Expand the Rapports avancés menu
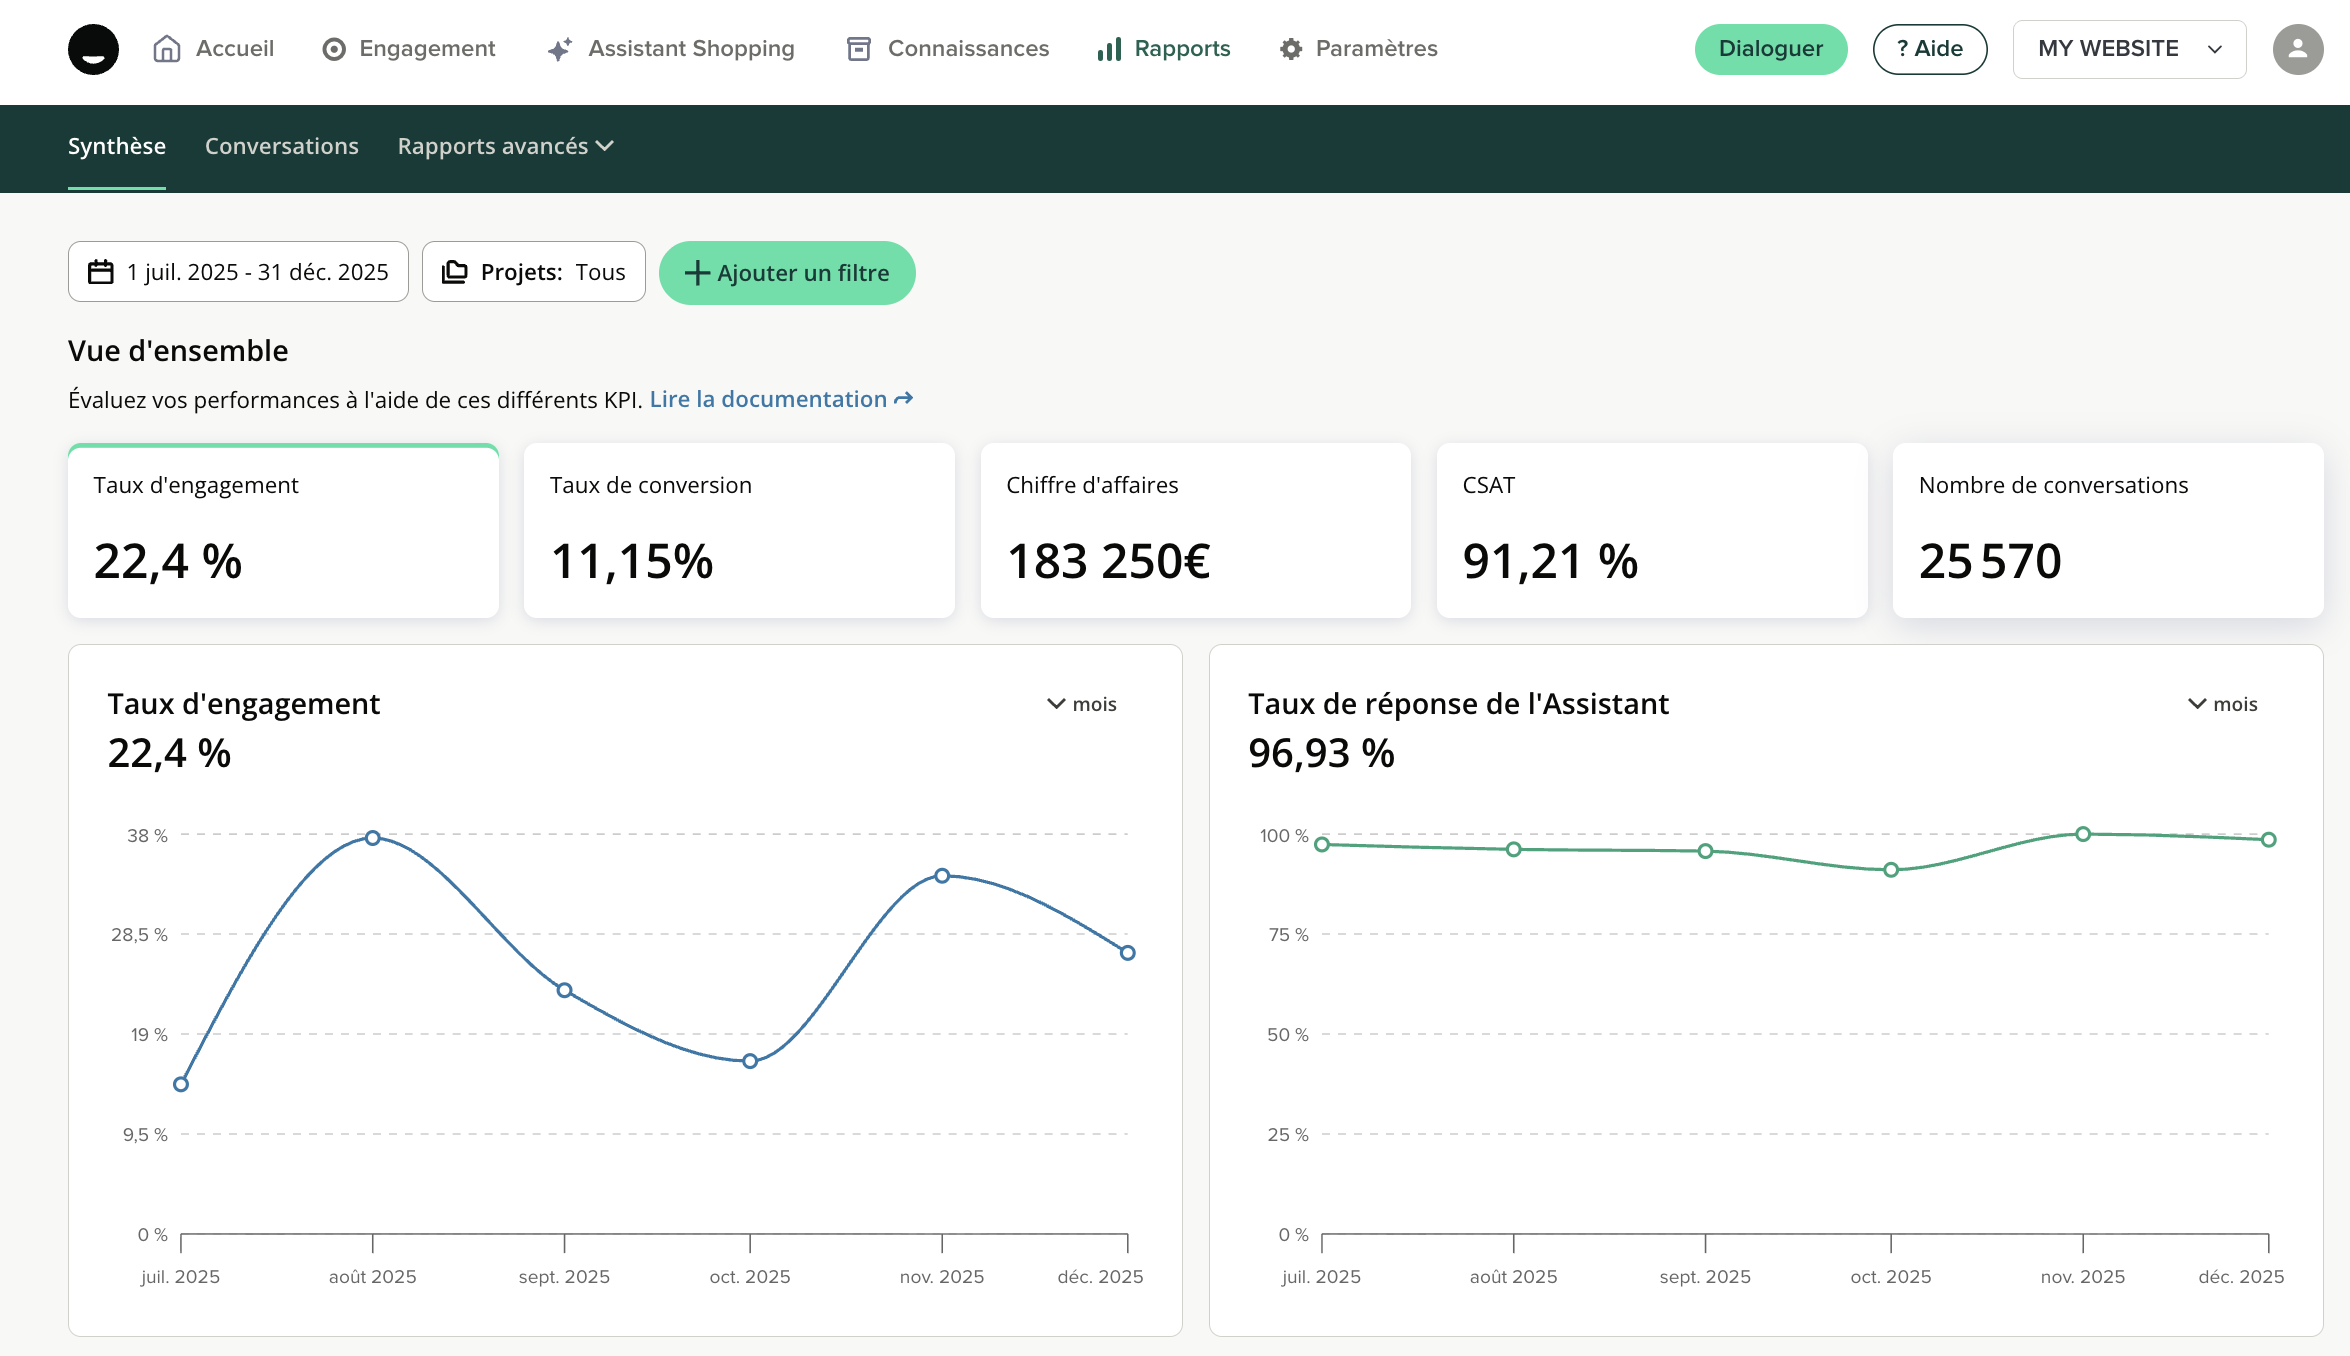This screenshot has width=2350, height=1356. 505,146
